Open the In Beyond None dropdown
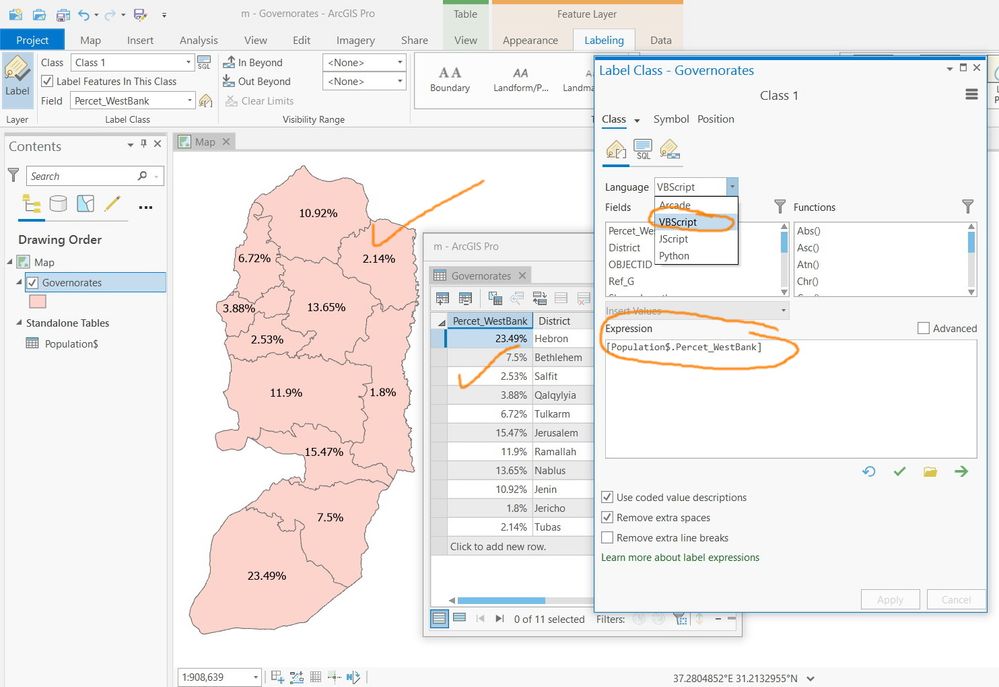This screenshot has width=999, height=687. [x=399, y=62]
